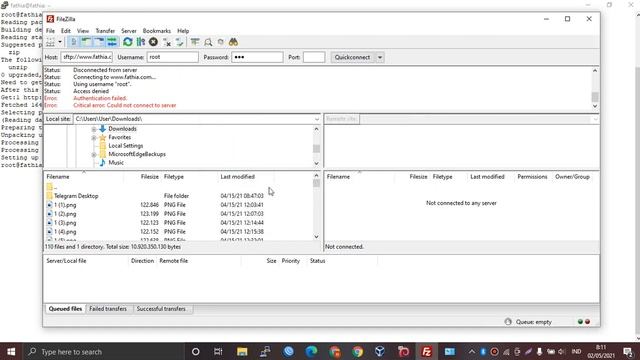Click the remote Permissions column header

click(x=532, y=177)
